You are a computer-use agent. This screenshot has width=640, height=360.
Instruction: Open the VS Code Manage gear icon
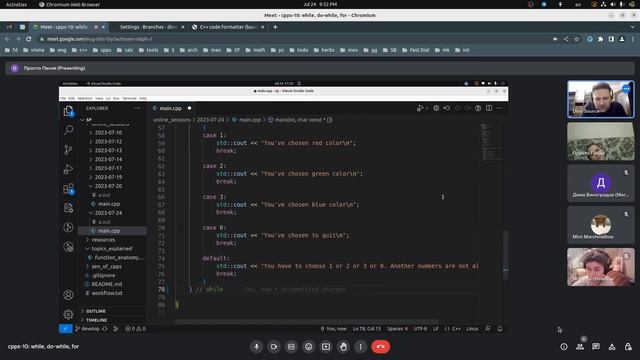[68, 314]
